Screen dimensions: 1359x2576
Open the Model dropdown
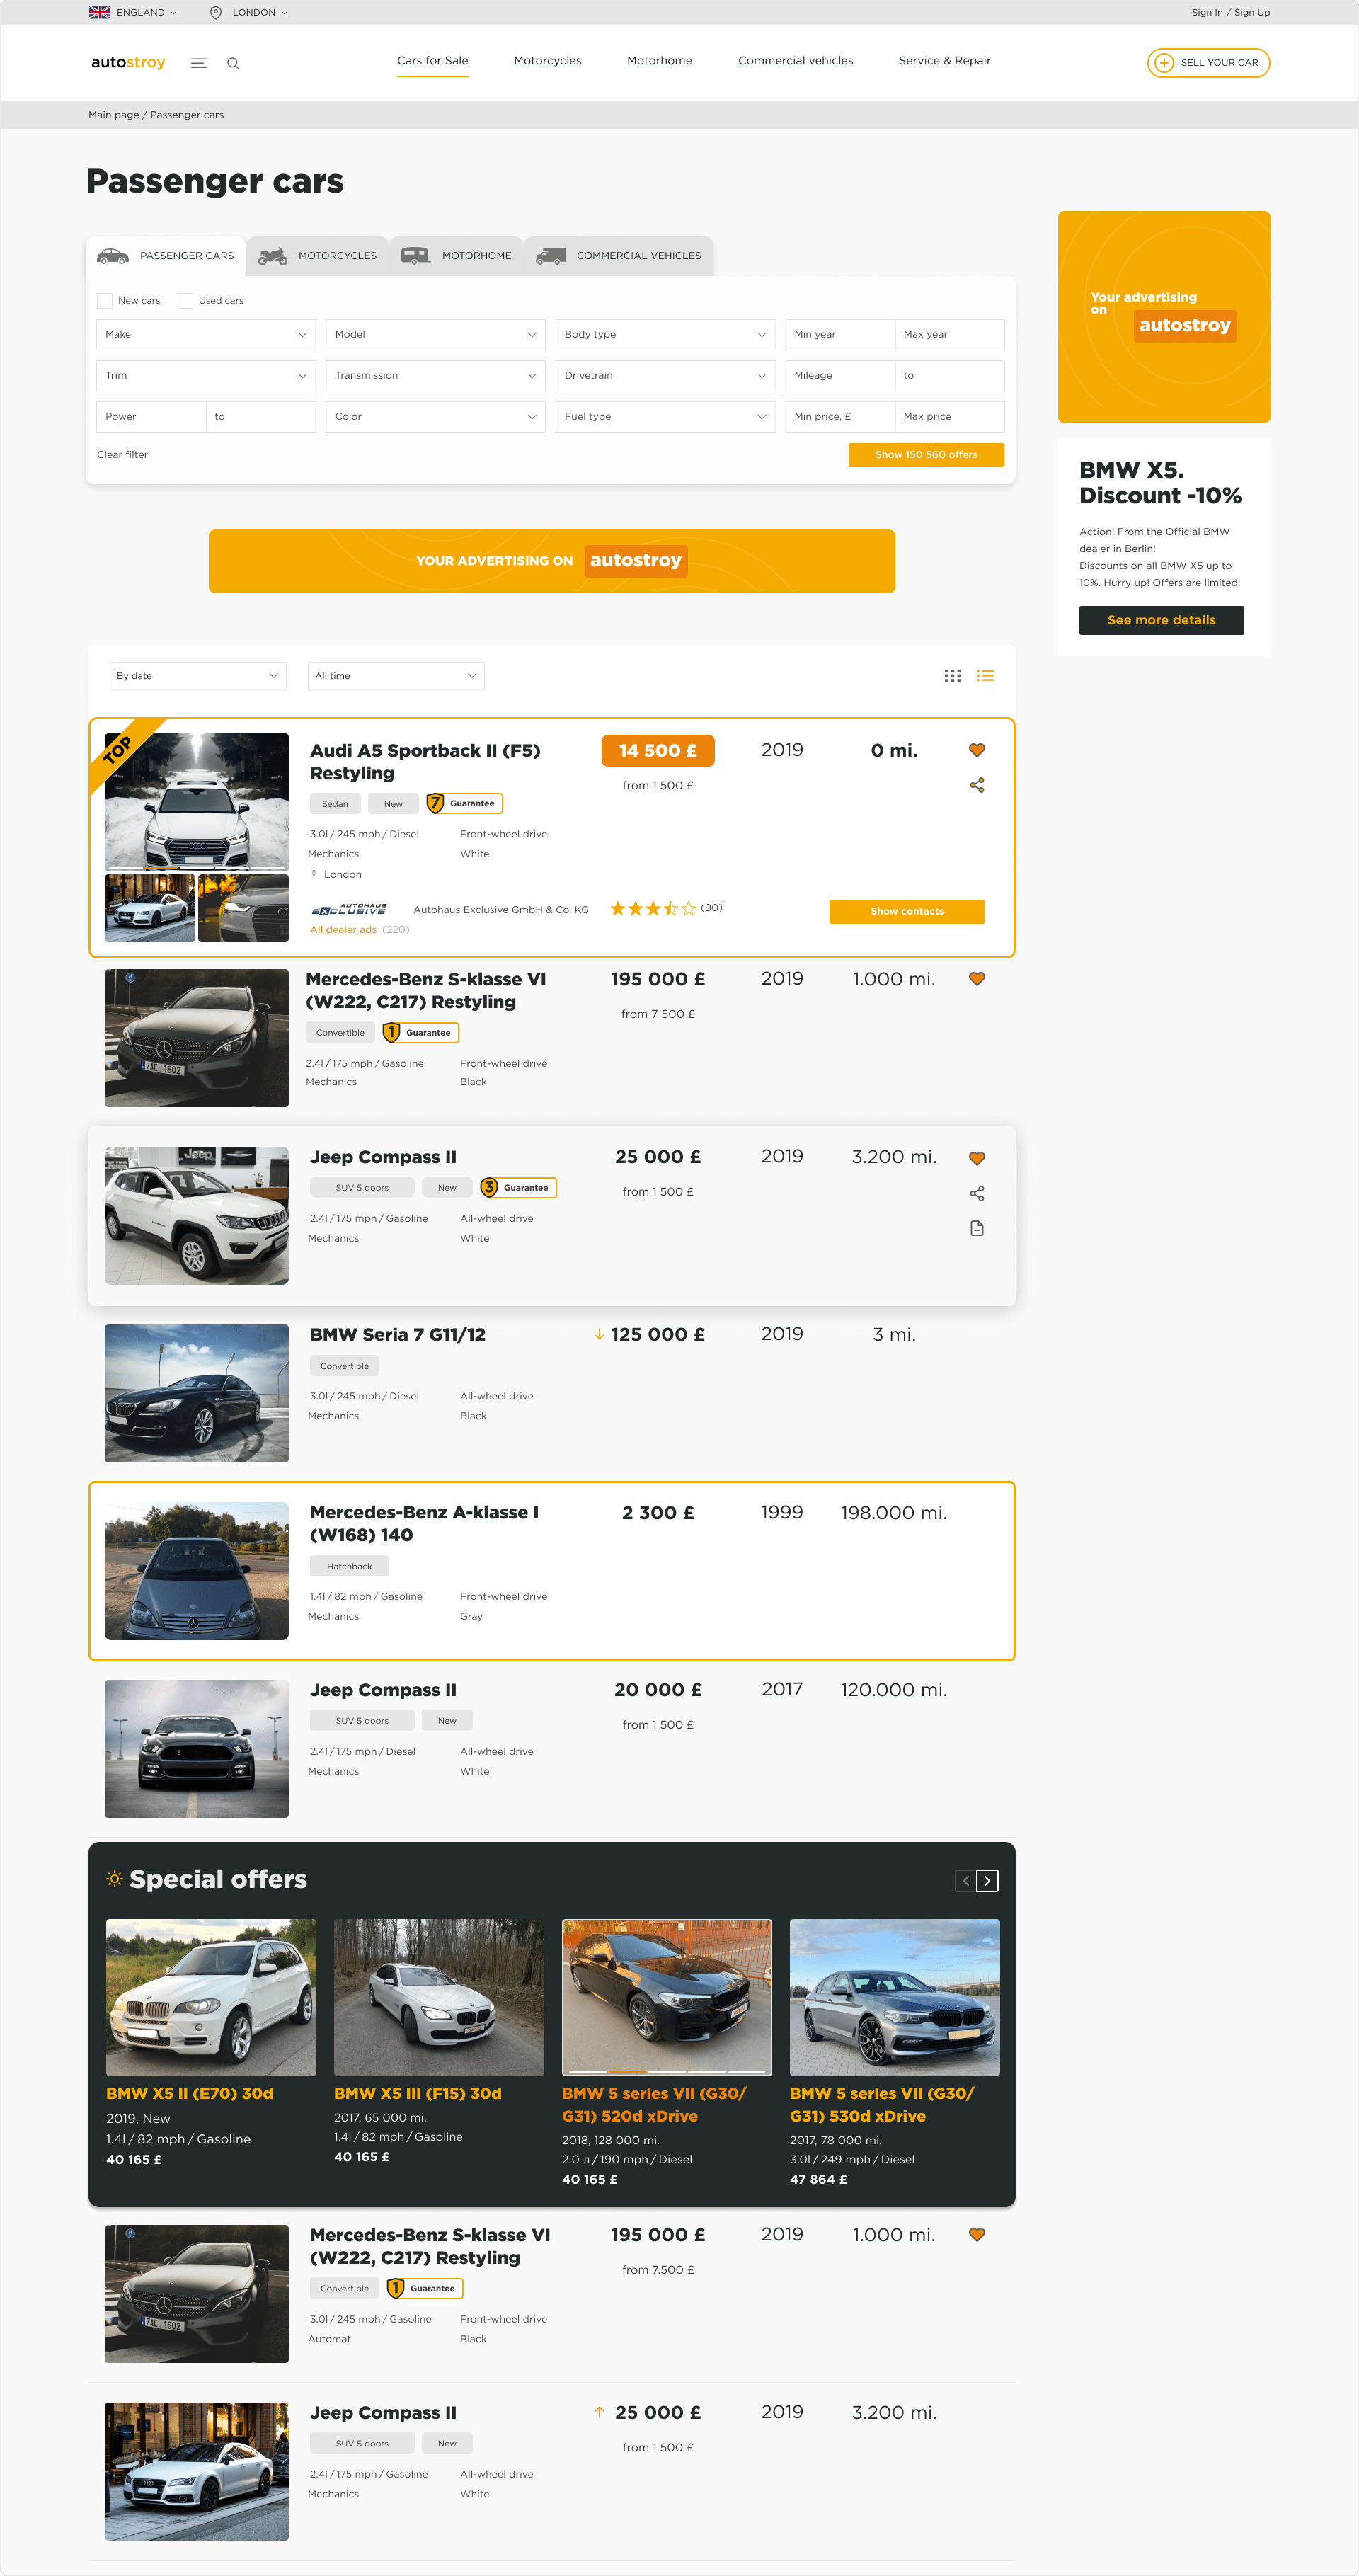point(435,334)
